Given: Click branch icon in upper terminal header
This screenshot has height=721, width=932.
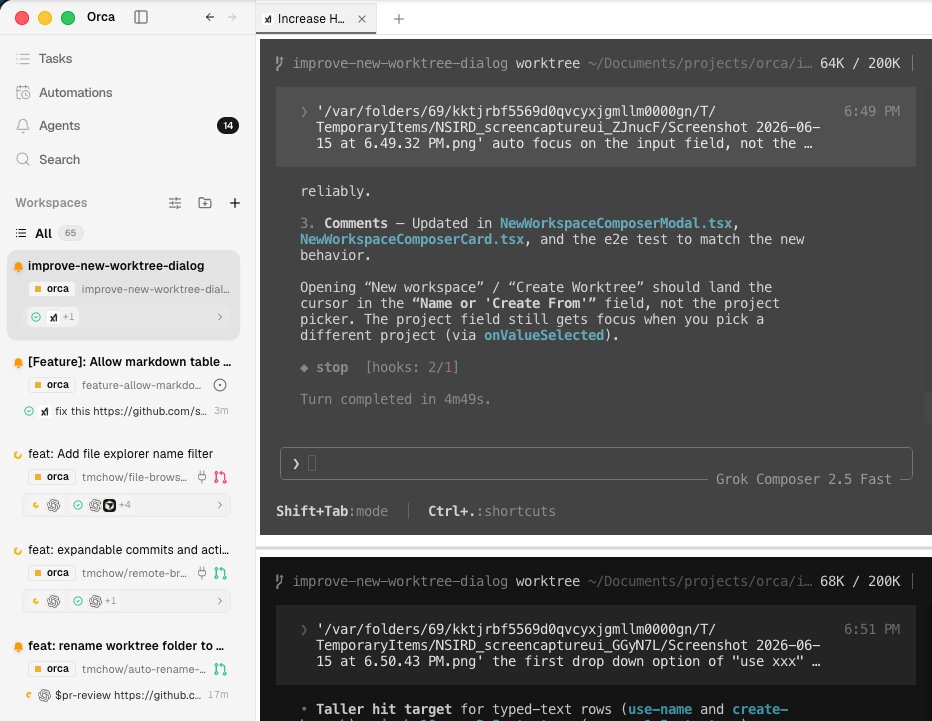Looking at the screenshot, I should pyautogui.click(x=279, y=63).
